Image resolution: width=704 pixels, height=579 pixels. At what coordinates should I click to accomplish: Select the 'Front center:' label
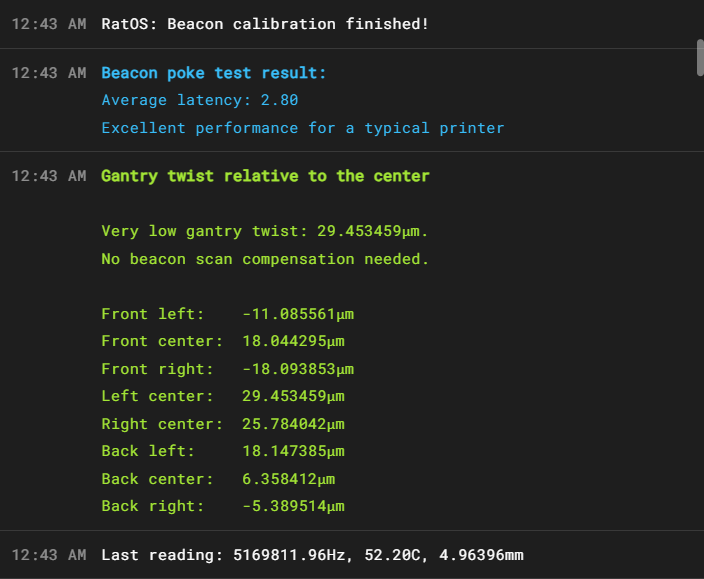162,341
